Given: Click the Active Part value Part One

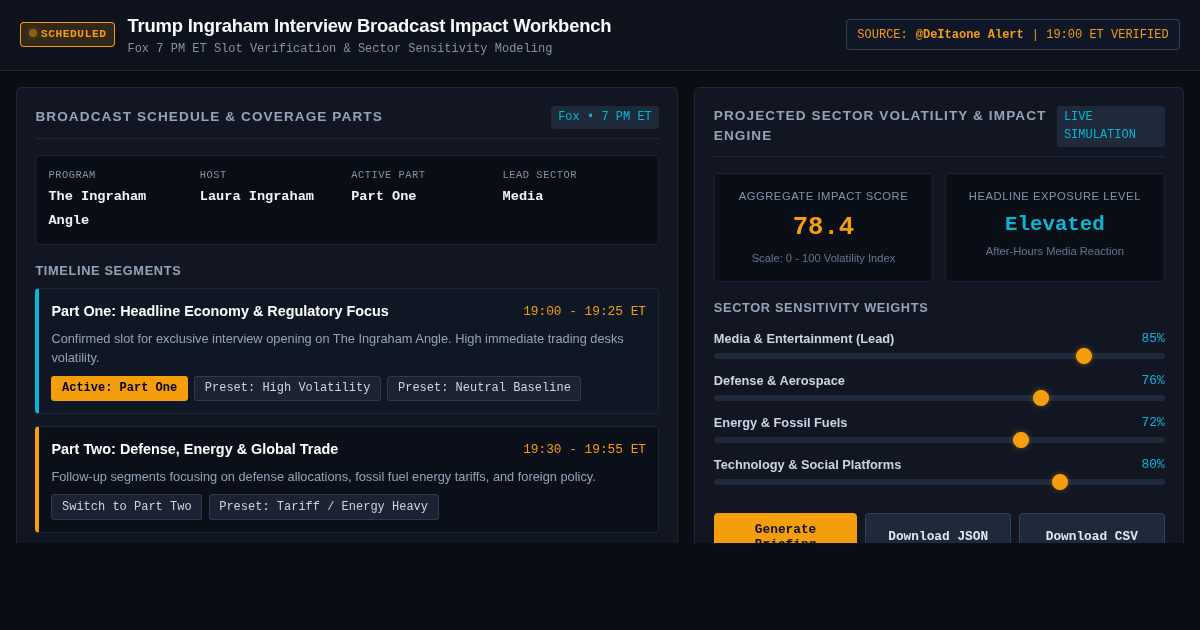Looking at the screenshot, I should (x=384, y=196).
